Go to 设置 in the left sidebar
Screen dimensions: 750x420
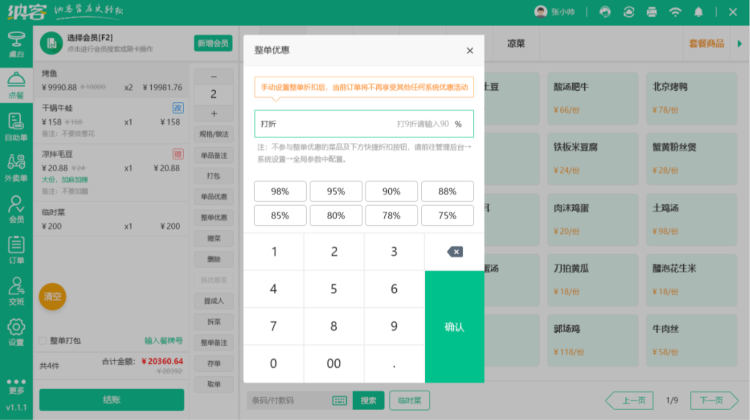point(16,333)
